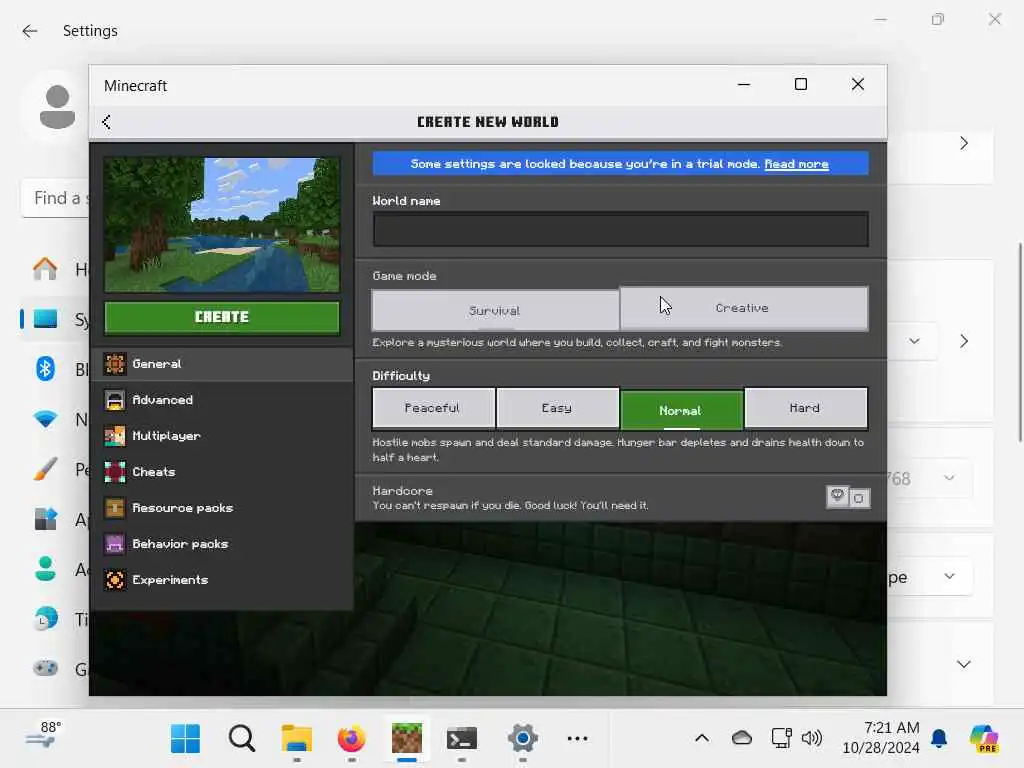Open Personalization paintbrush icon
The image size is (1024, 768).
(45, 469)
